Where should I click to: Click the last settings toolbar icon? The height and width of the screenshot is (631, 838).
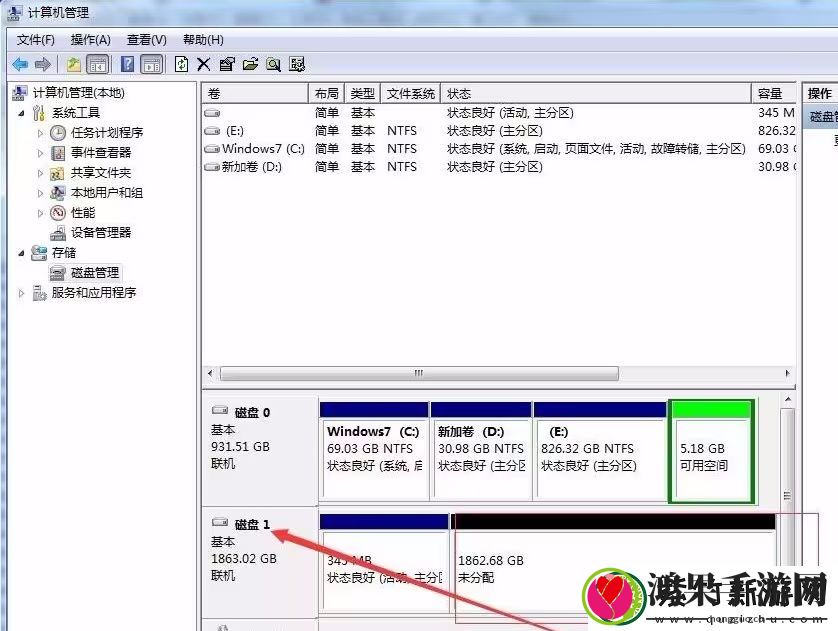click(297, 65)
